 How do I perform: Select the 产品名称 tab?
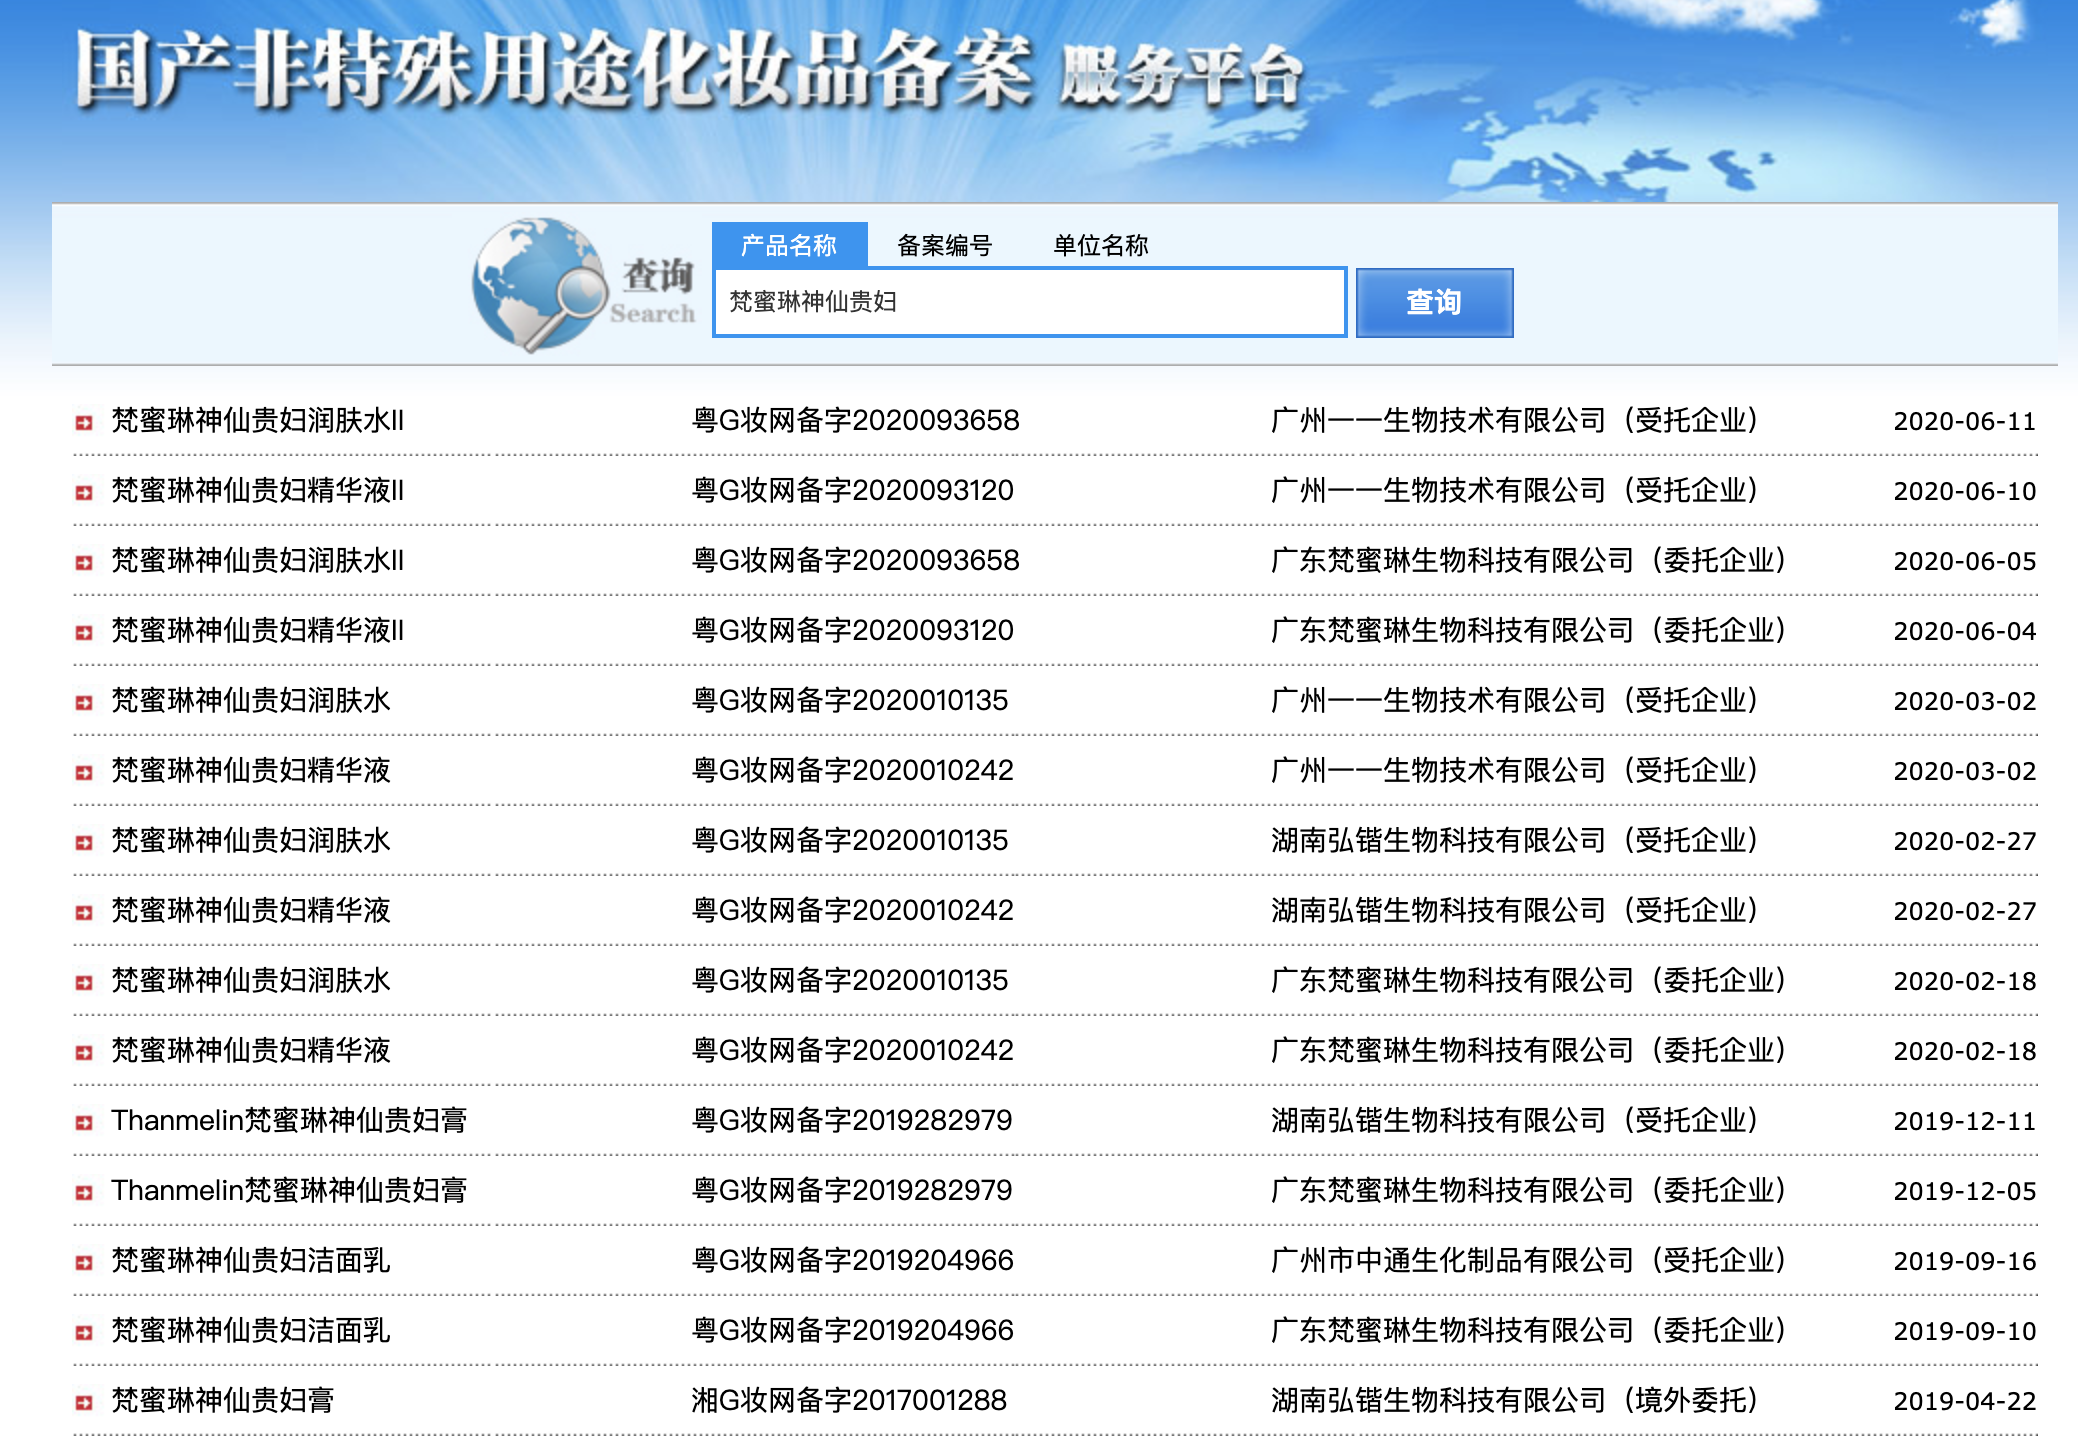coord(787,246)
